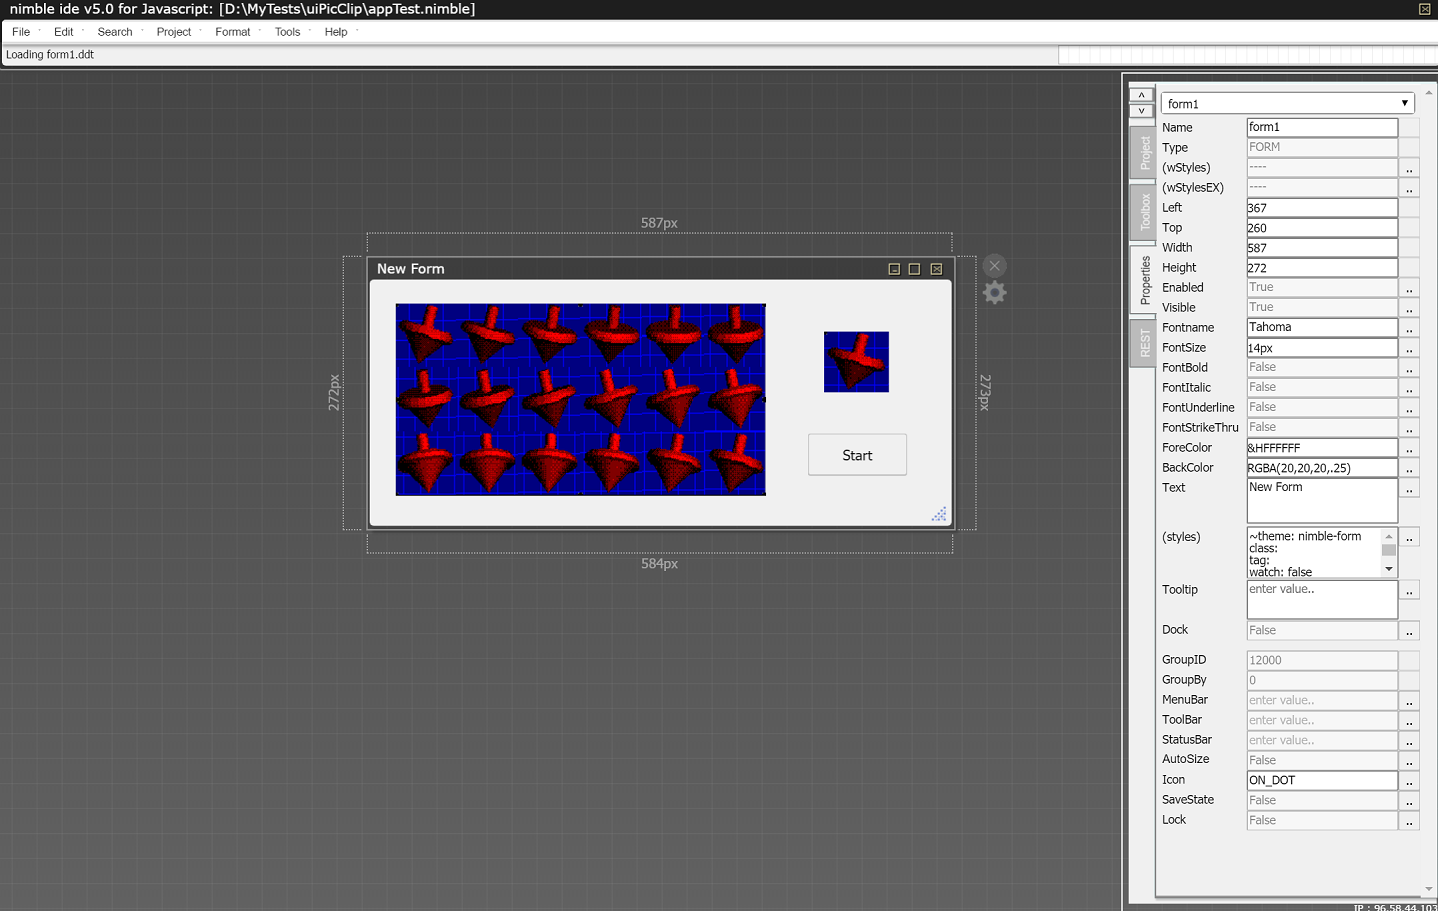Click the Height property field
This screenshot has height=911, width=1438.
pyautogui.click(x=1322, y=268)
